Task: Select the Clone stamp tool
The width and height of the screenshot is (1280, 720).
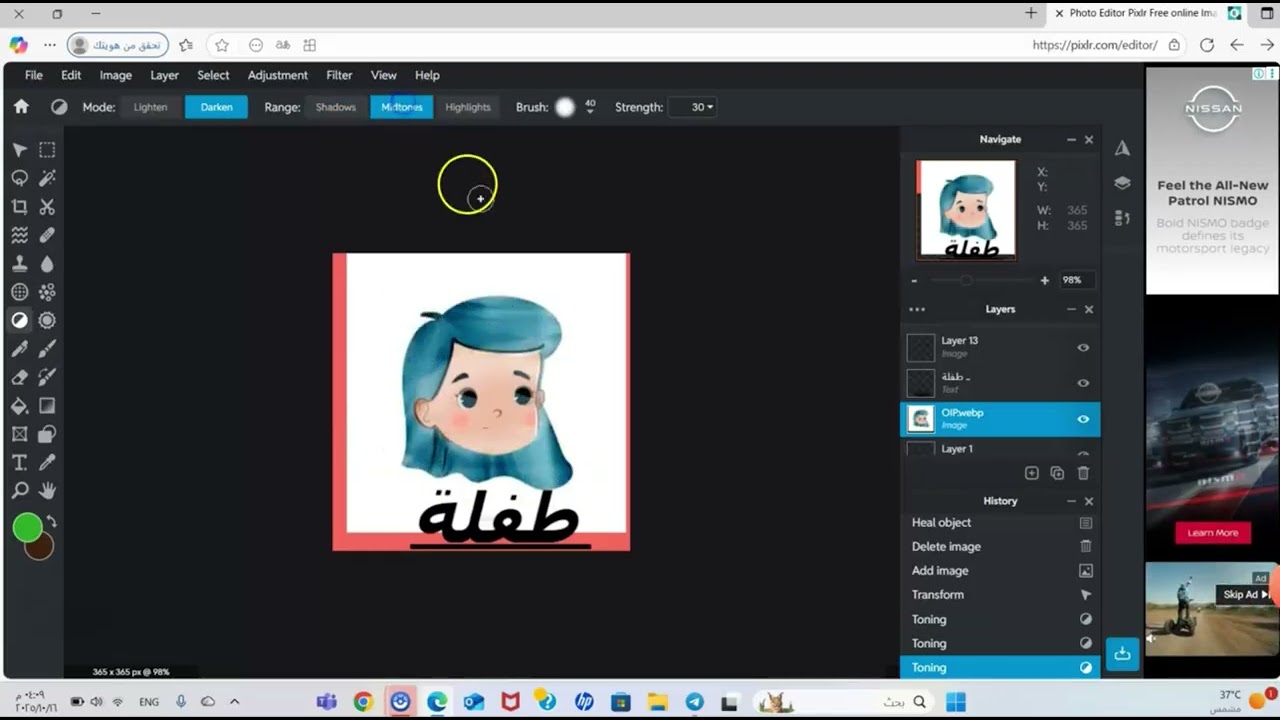Action: click(x=19, y=264)
